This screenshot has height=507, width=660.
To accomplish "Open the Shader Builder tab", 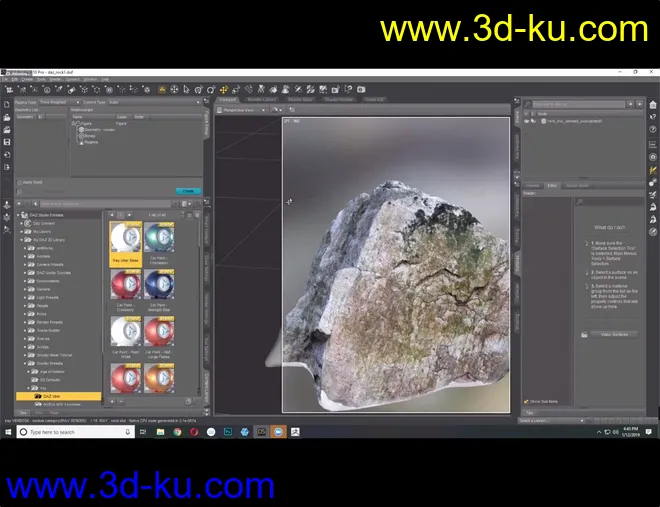I will coord(338,100).
